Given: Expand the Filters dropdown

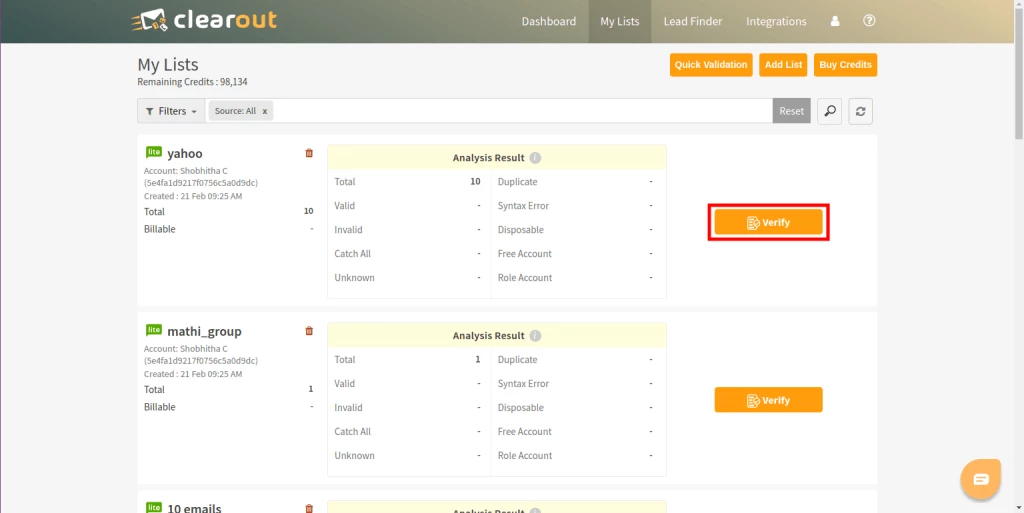Looking at the screenshot, I should point(171,111).
